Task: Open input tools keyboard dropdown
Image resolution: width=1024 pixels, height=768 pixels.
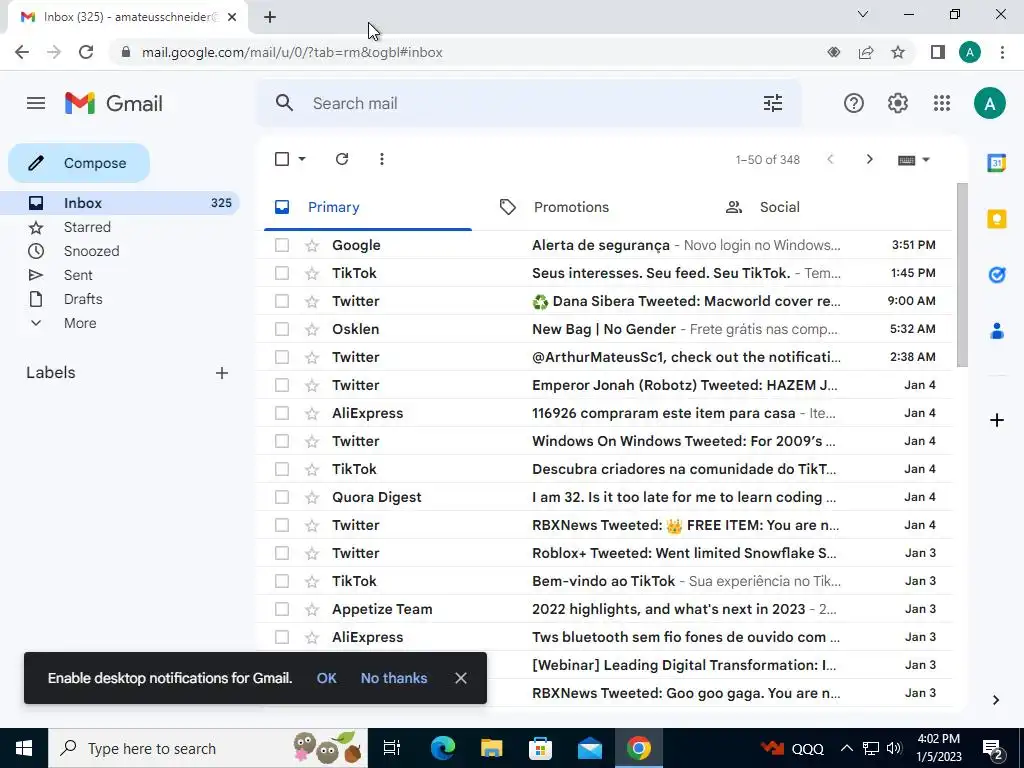Action: point(914,160)
